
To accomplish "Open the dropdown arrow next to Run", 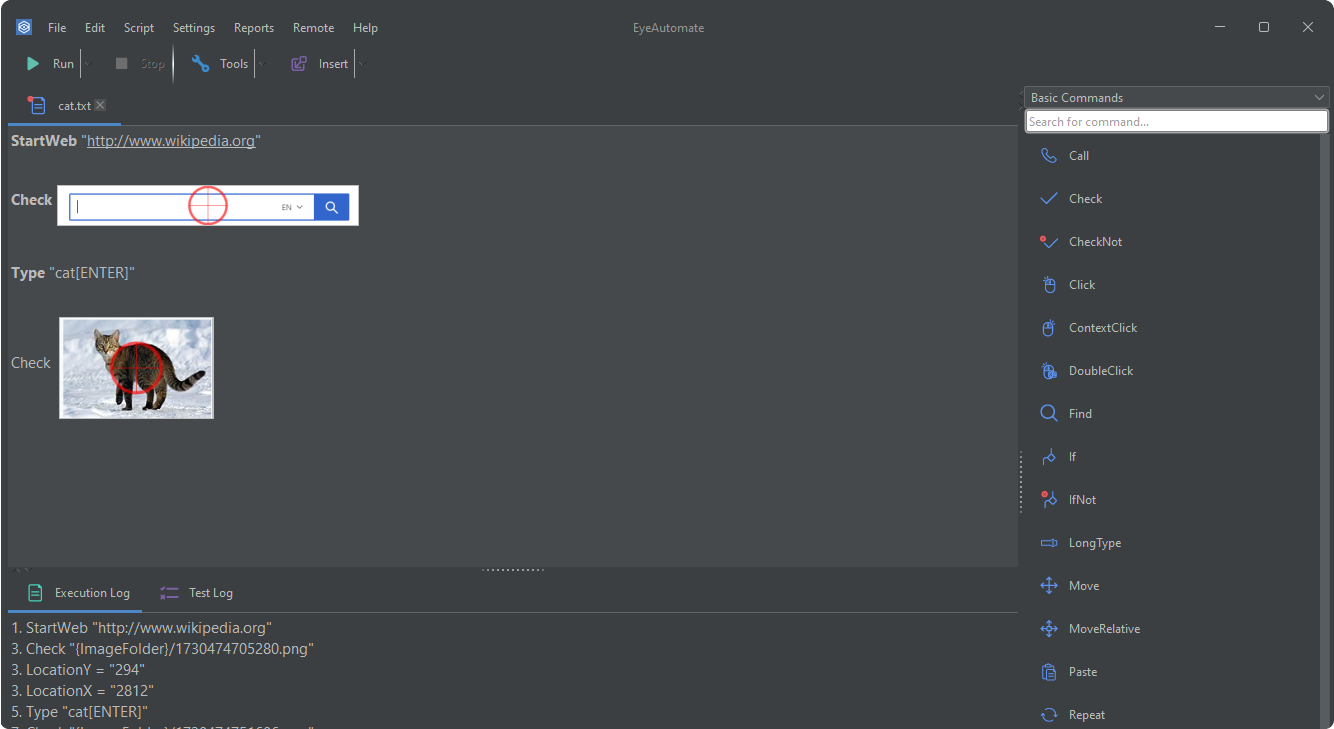I will (87, 64).
